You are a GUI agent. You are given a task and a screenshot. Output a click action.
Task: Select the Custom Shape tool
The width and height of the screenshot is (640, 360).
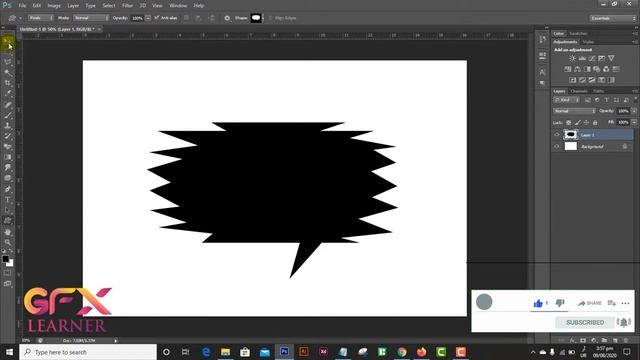point(8,221)
